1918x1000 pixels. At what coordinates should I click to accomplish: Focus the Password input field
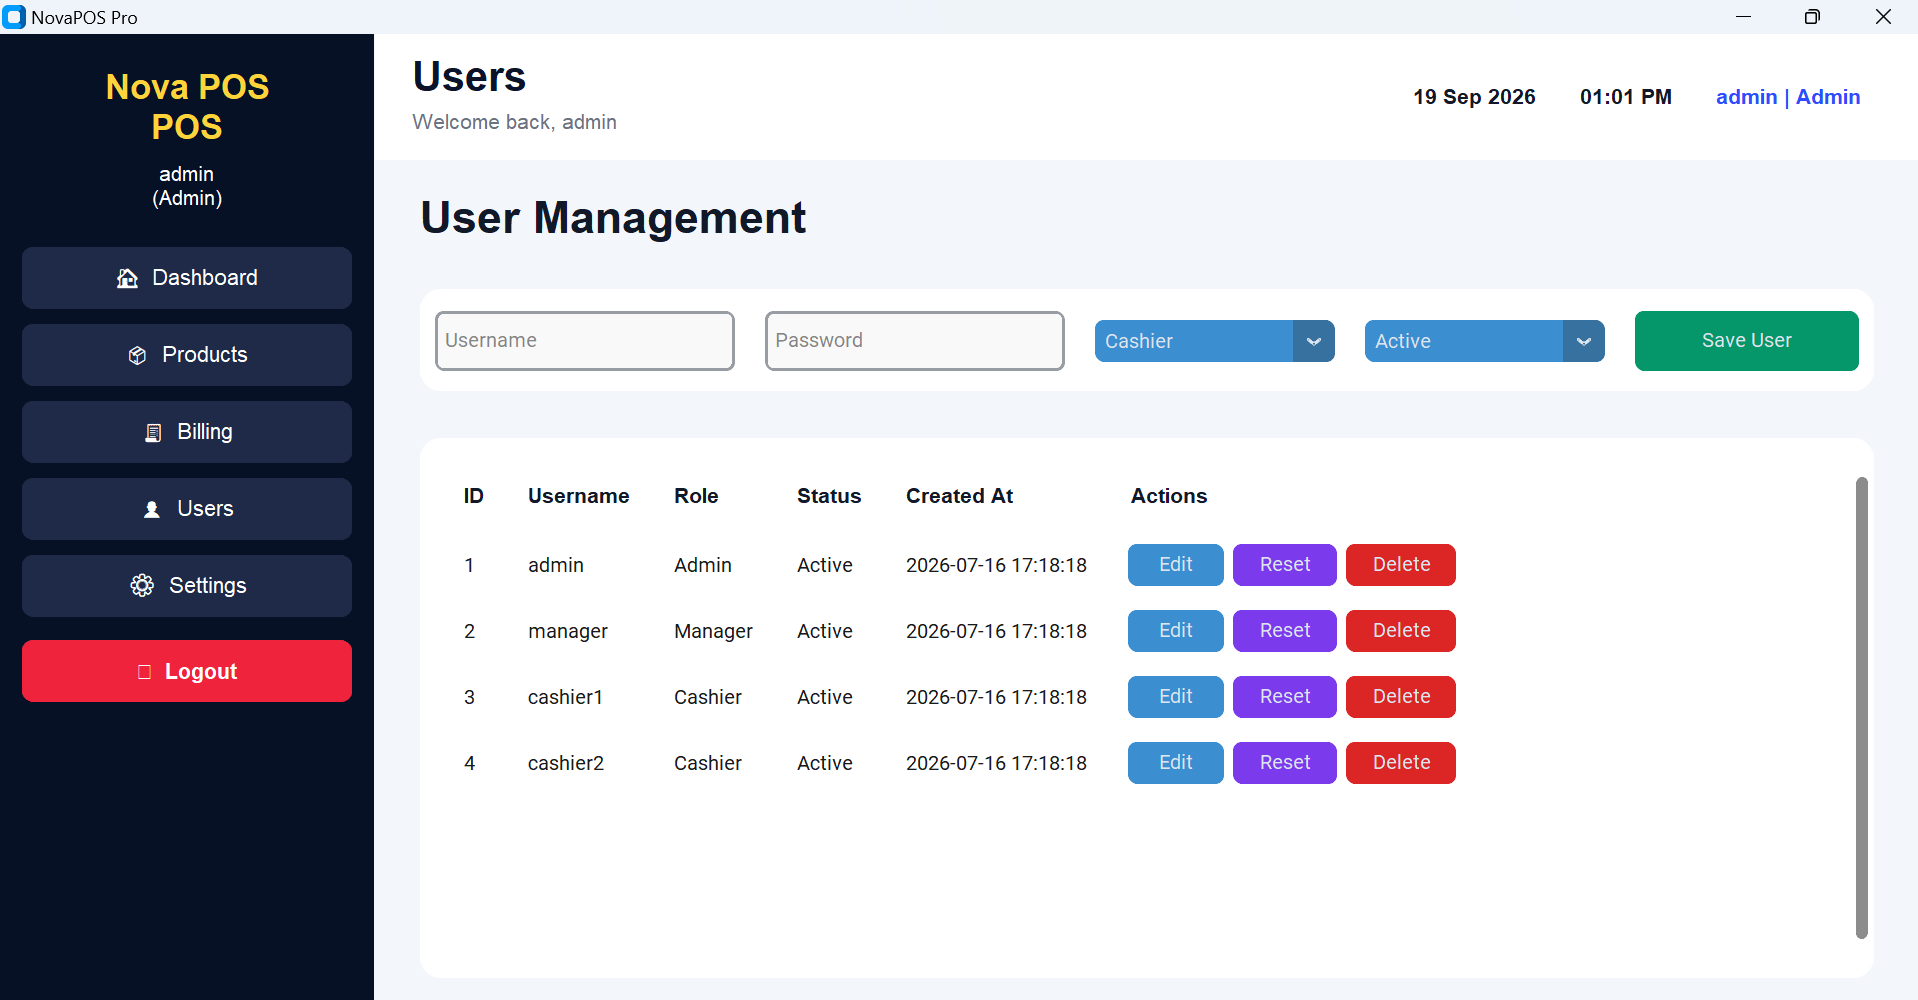(915, 341)
